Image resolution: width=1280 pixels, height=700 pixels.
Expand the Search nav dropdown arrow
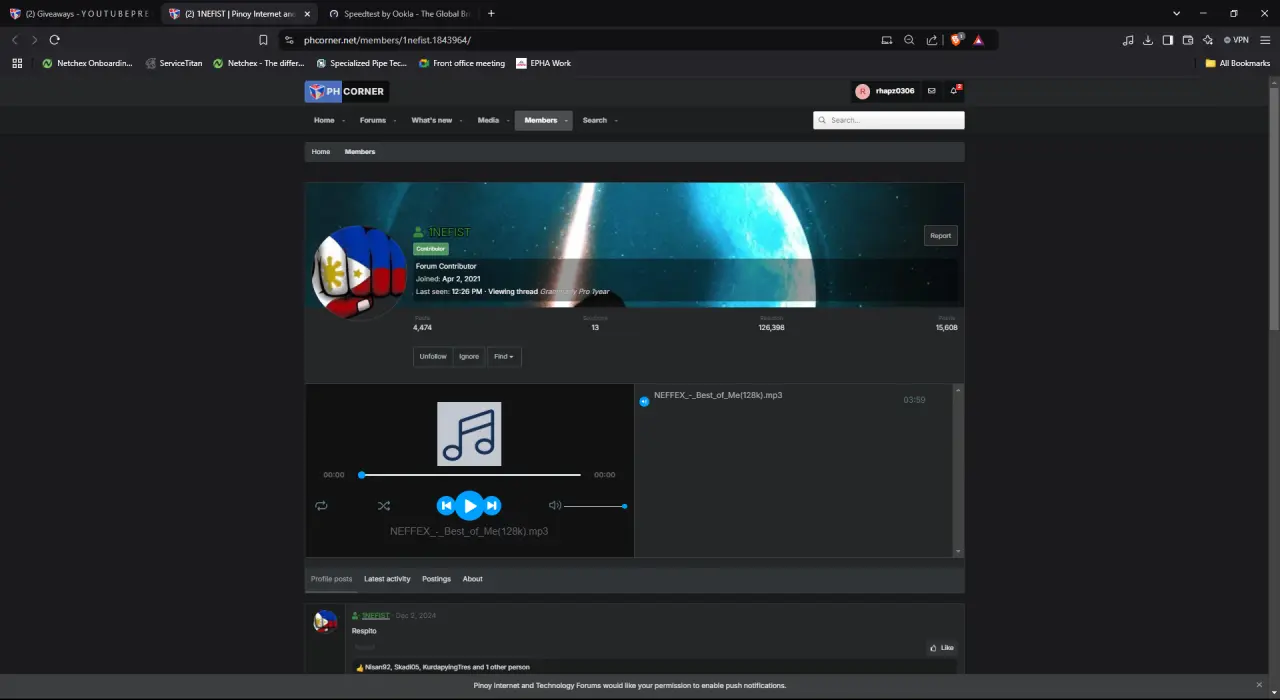(616, 121)
